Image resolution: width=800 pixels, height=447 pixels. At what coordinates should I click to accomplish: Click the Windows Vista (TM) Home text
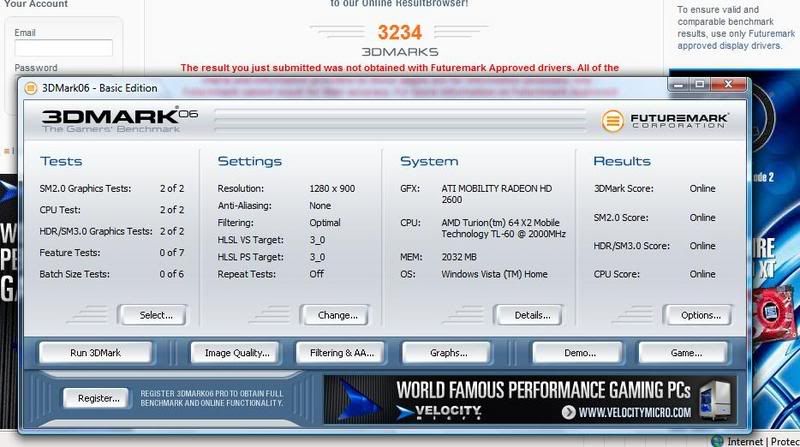(x=494, y=274)
